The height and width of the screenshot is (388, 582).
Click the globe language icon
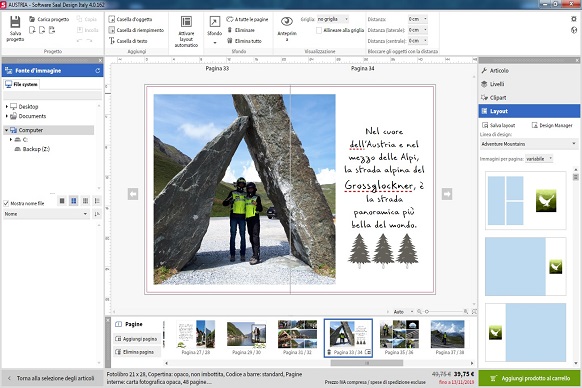pyautogui.click(x=574, y=30)
